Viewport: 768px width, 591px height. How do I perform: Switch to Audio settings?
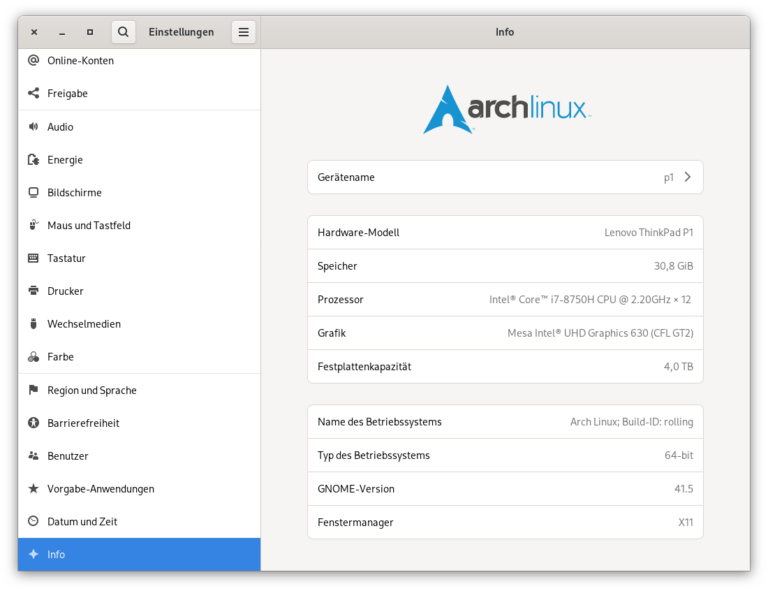click(x=139, y=127)
